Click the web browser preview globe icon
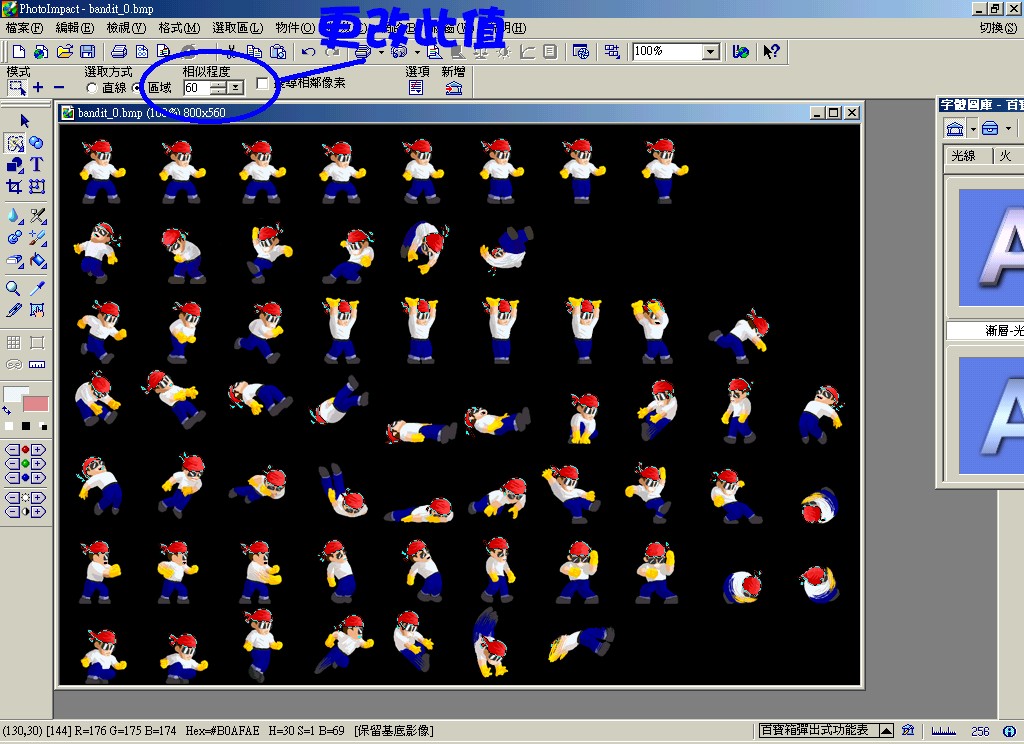This screenshot has height=744, width=1024. [x=741, y=52]
